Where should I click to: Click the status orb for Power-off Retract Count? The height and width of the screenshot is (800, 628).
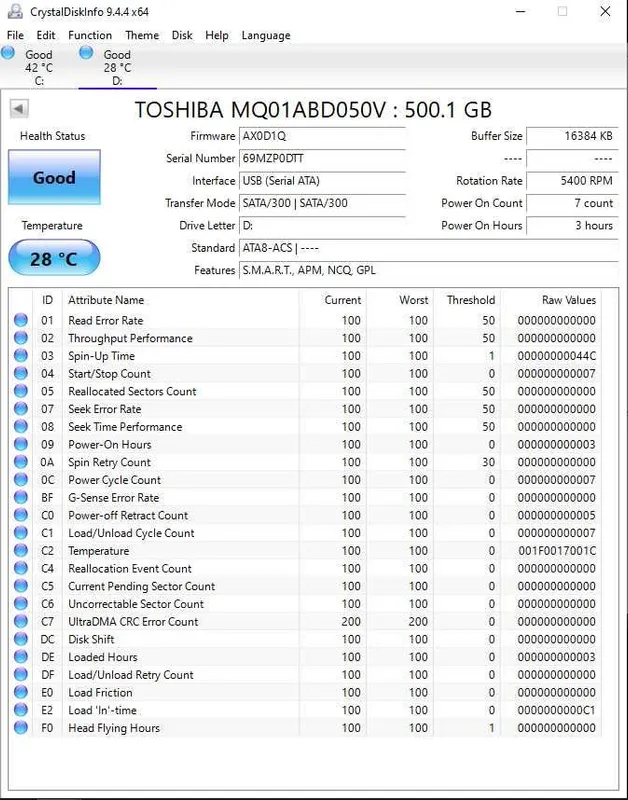[x=20, y=515]
